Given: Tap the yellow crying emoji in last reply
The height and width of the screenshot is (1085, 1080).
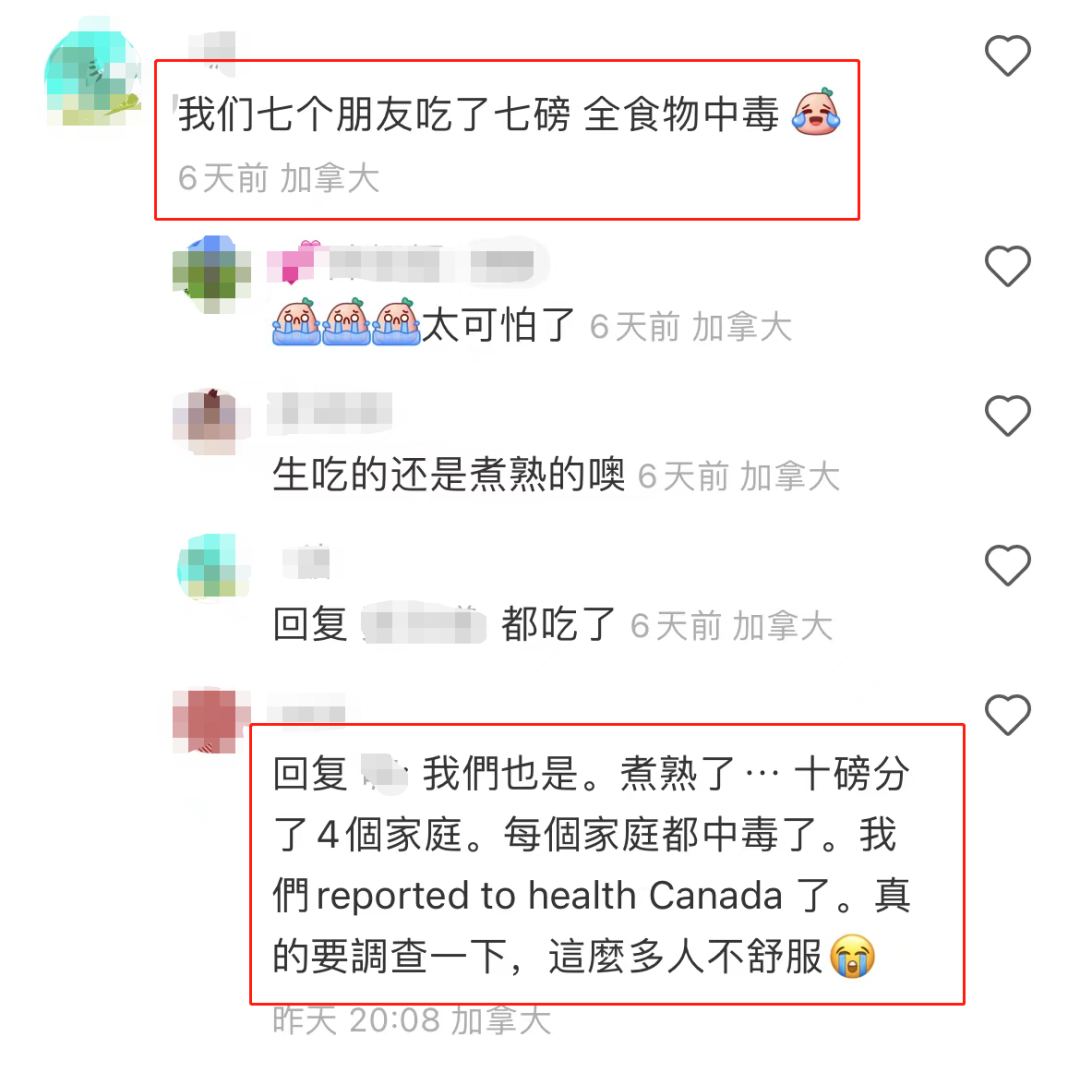Looking at the screenshot, I should [852, 956].
